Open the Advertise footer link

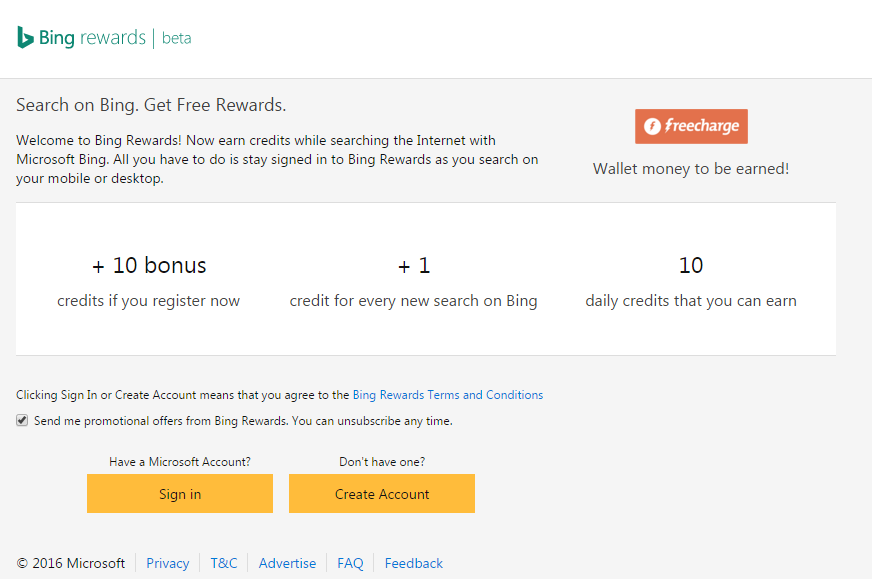pyautogui.click(x=287, y=563)
